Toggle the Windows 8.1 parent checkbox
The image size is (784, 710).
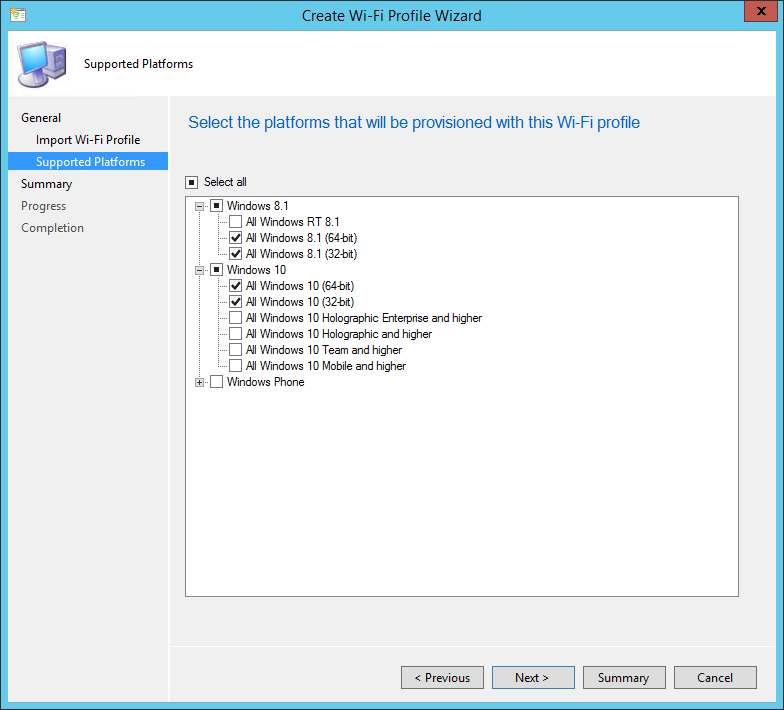(x=216, y=206)
